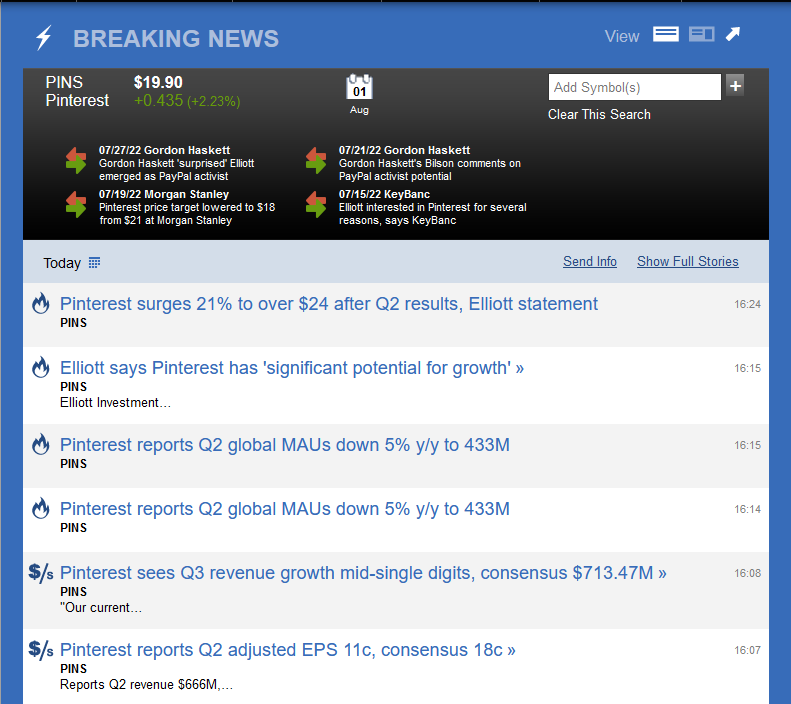The height and width of the screenshot is (704, 791).
Task: Open Gordon Haskett 'surprised' Elliott PayPal note
Action: pyautogui.click(x=177, y=169)
